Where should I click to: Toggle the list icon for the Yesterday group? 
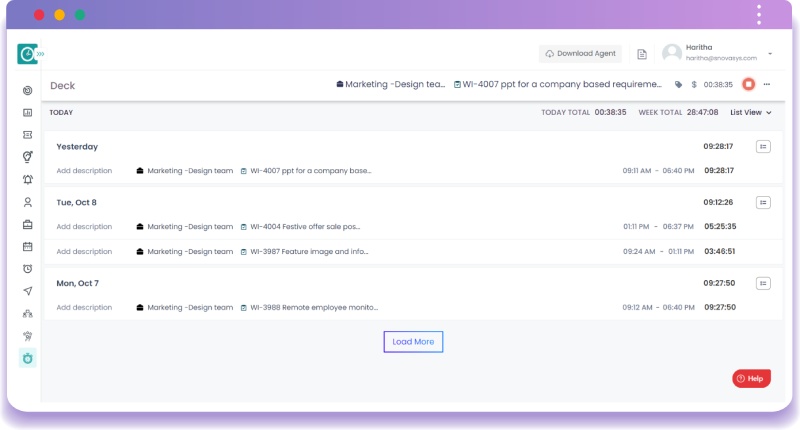(x=763, y=146)
